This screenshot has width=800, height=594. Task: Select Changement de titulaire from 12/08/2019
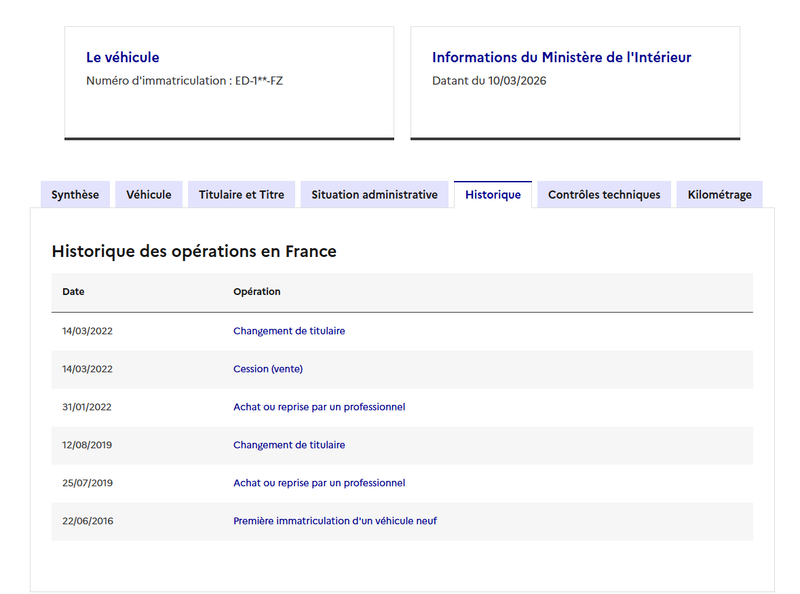point(289,445)
